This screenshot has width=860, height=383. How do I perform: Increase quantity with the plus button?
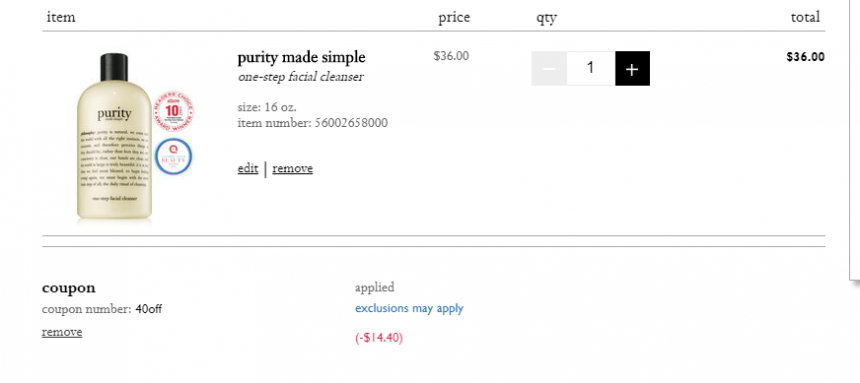[x=632, y=69]
